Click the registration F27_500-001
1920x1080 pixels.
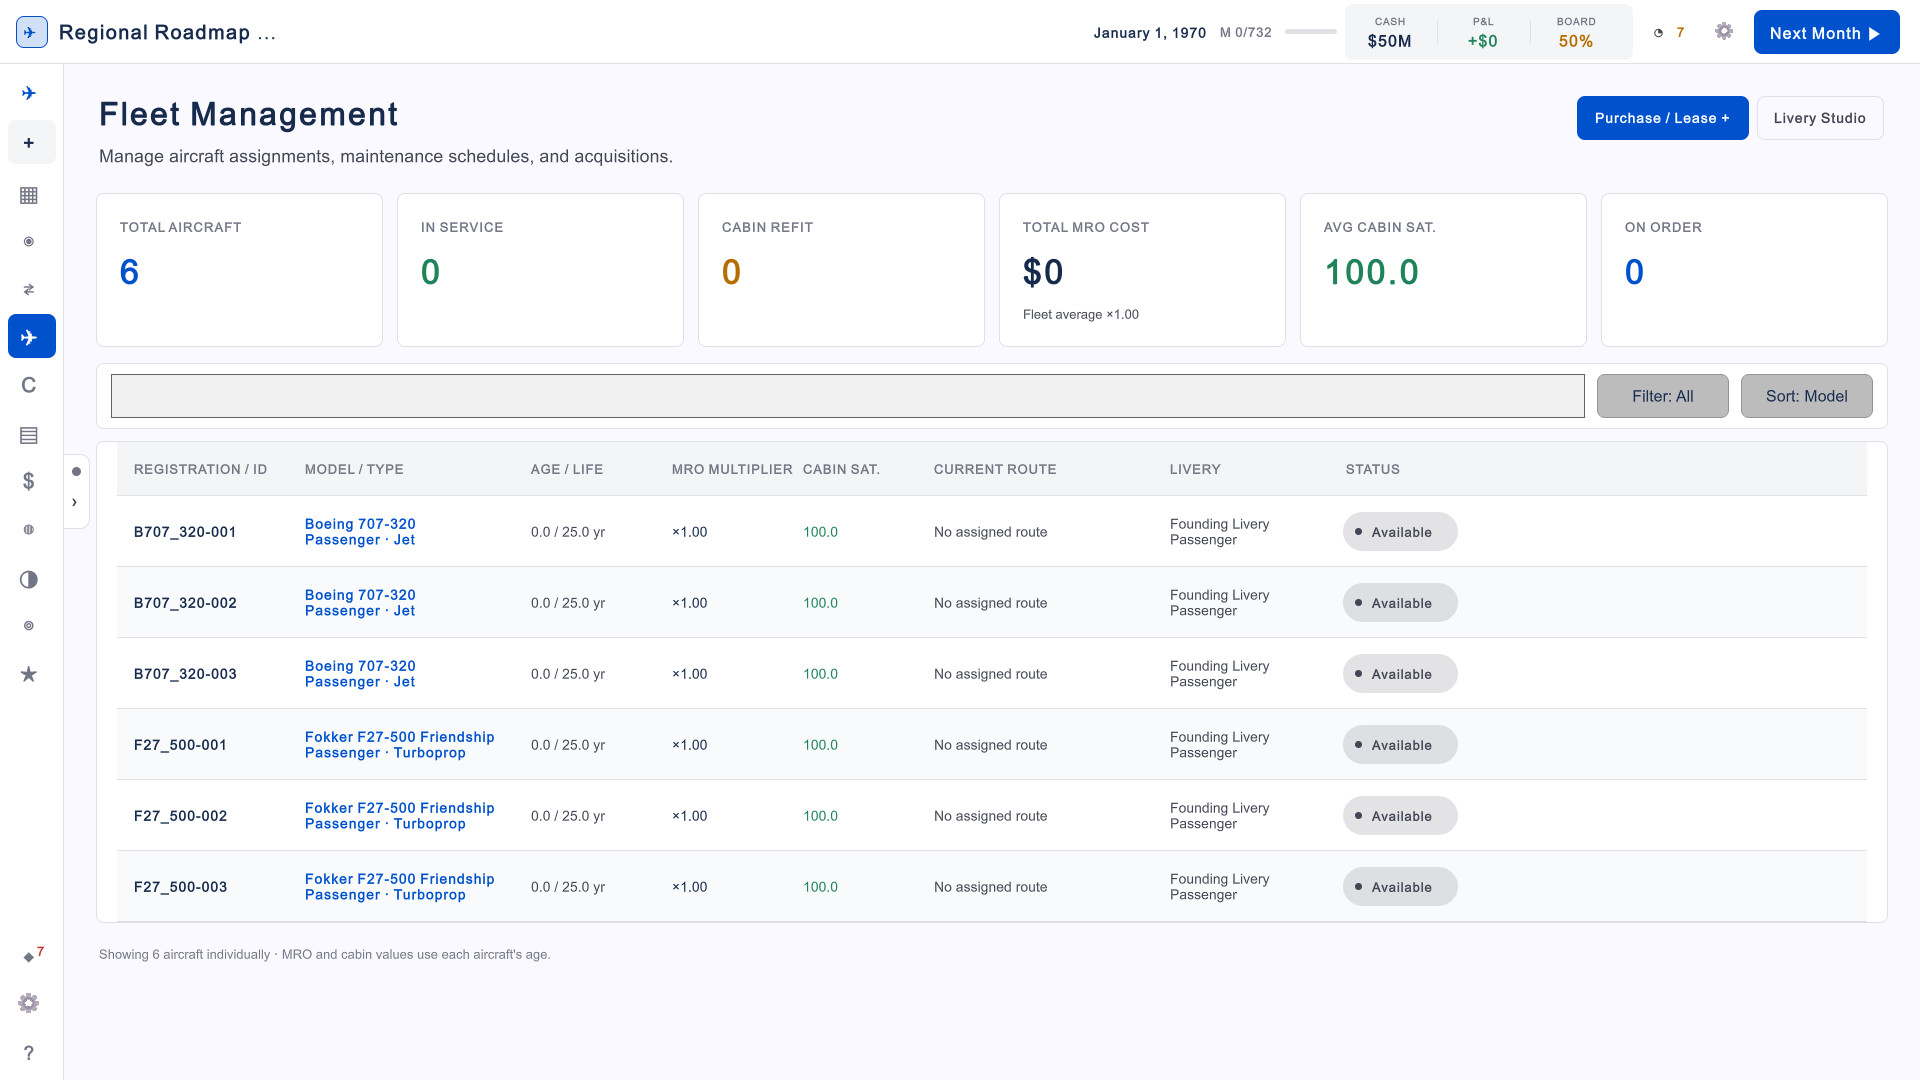click(180, 745)
